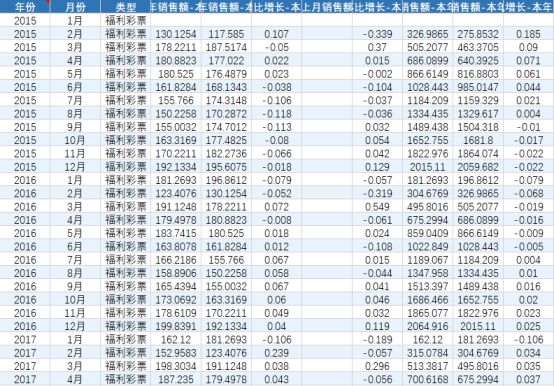Click the 985.0147 cell
This screenshot has width=554, height=386.
[x=478, y=87]
